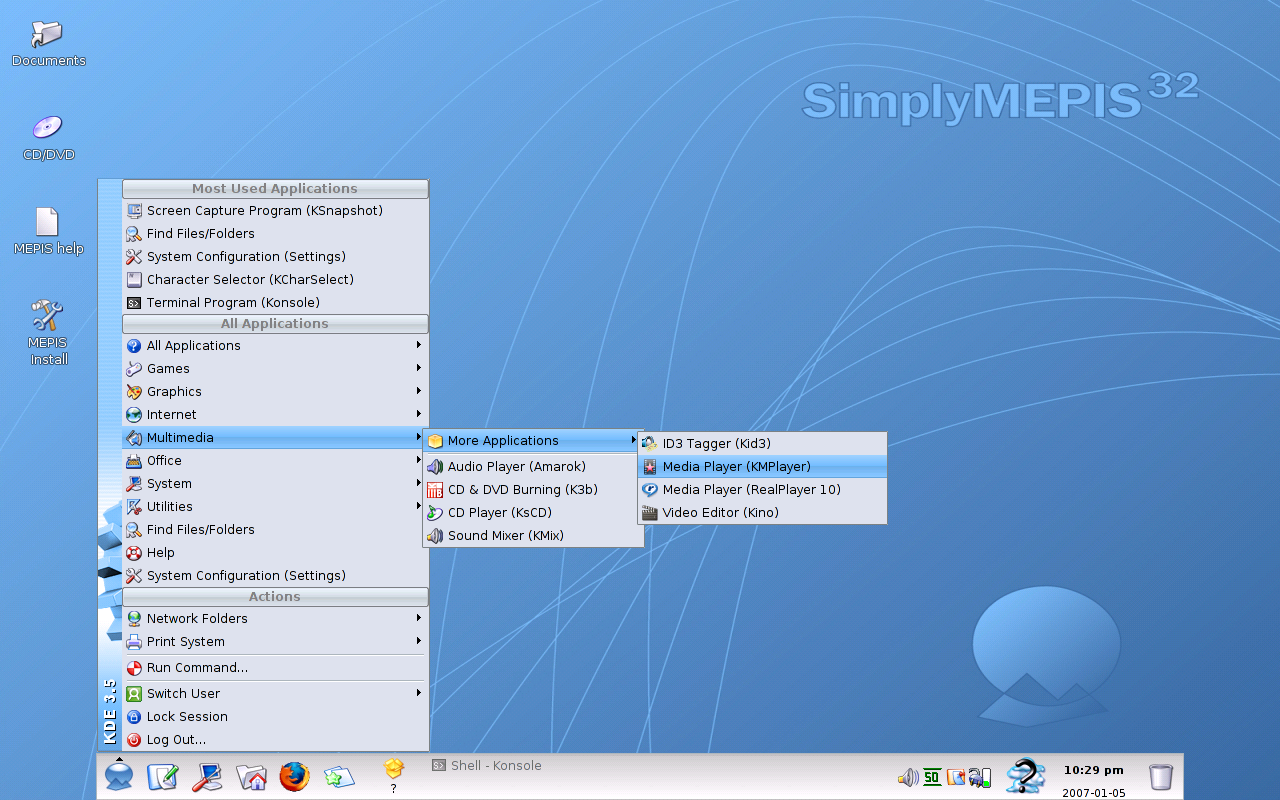Open the KDE start menu button
The image size is (1280, 800).
(119, 776)
